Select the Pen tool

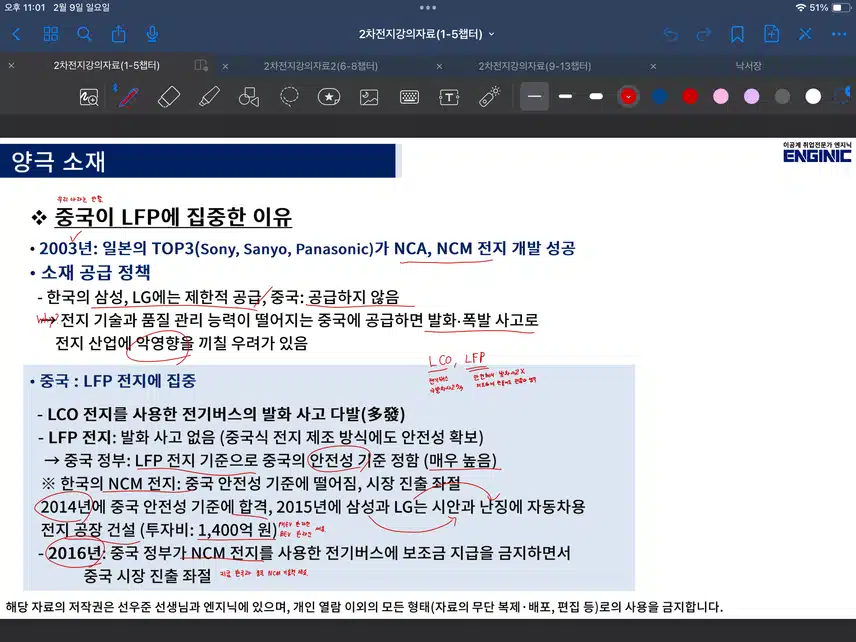click(128, 97)
